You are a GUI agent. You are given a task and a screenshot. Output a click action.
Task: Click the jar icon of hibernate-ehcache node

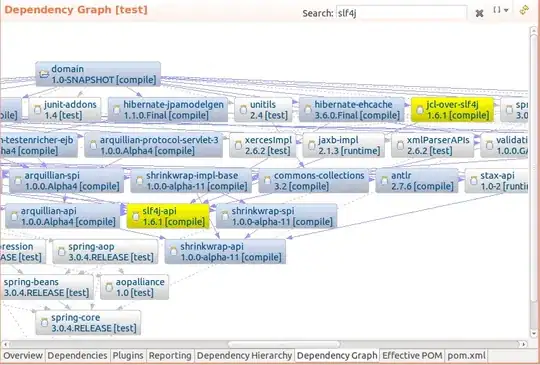[308, 110]
